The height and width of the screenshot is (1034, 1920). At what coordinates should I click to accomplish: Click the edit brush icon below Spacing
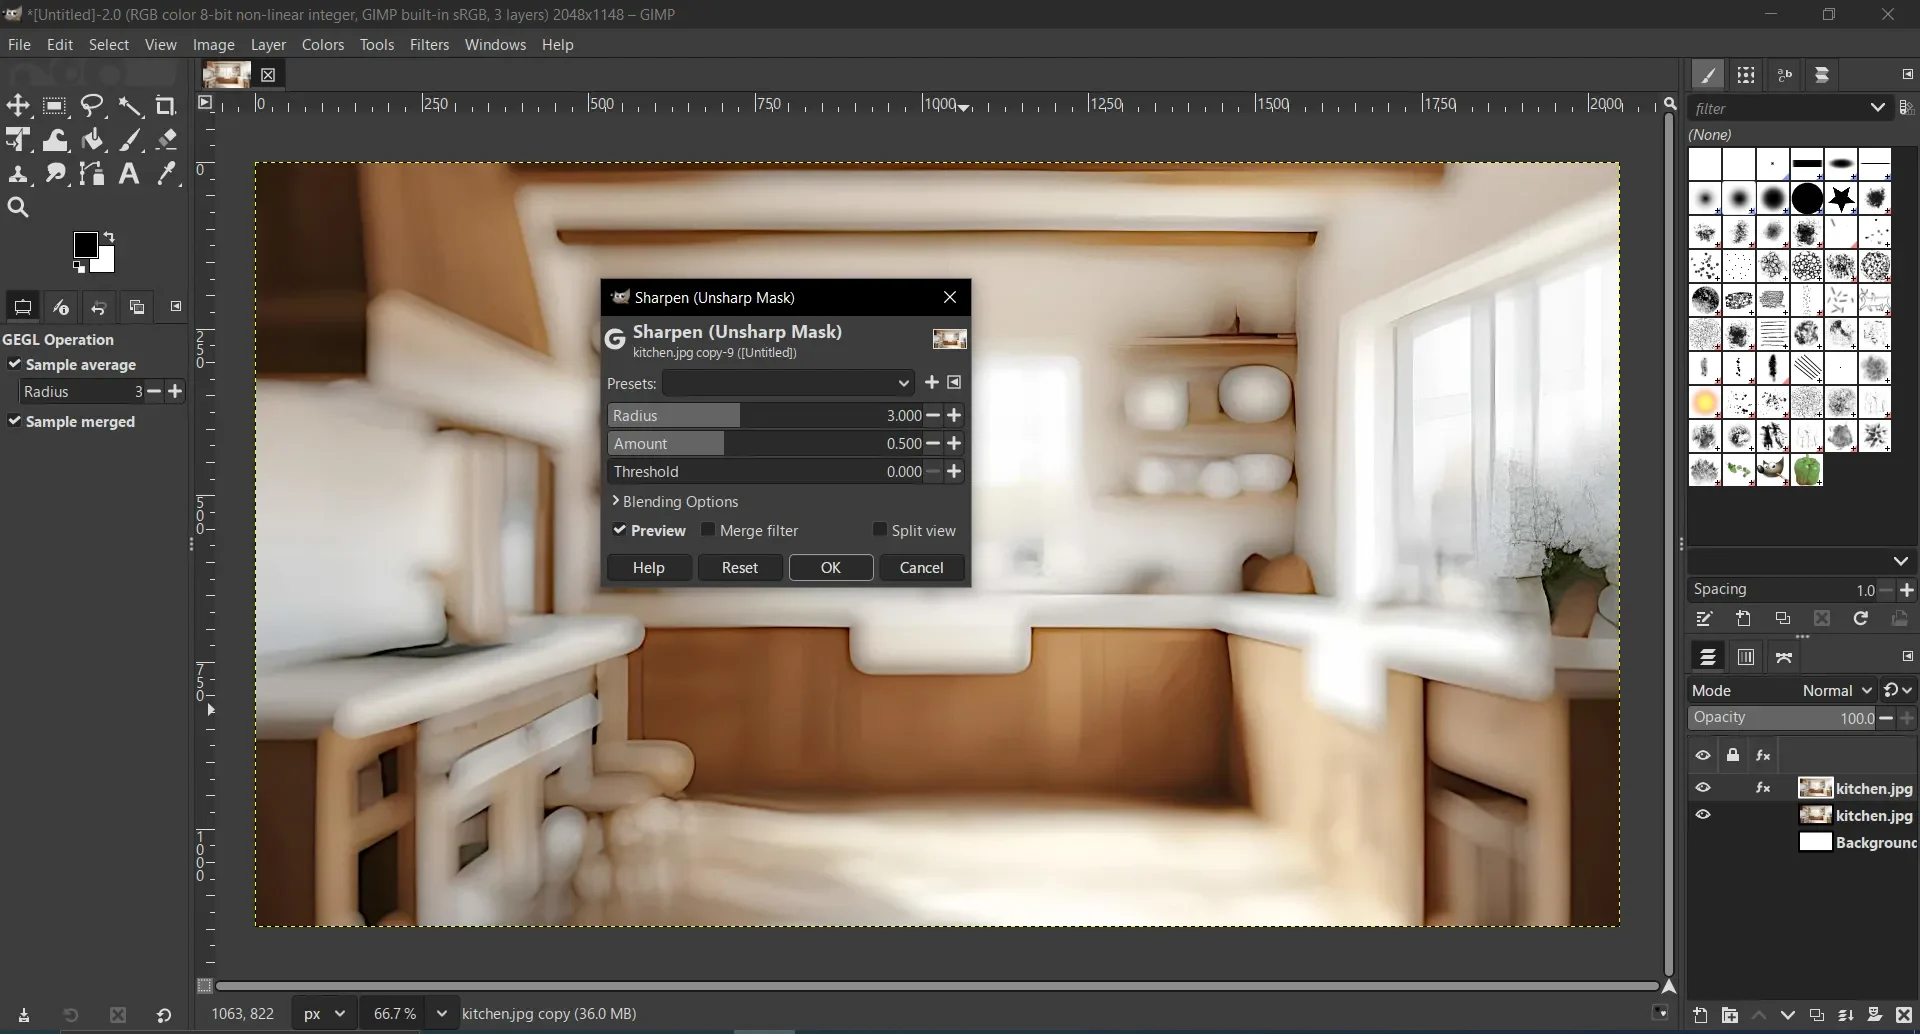pyautogui.click(x=1704, y=619)
